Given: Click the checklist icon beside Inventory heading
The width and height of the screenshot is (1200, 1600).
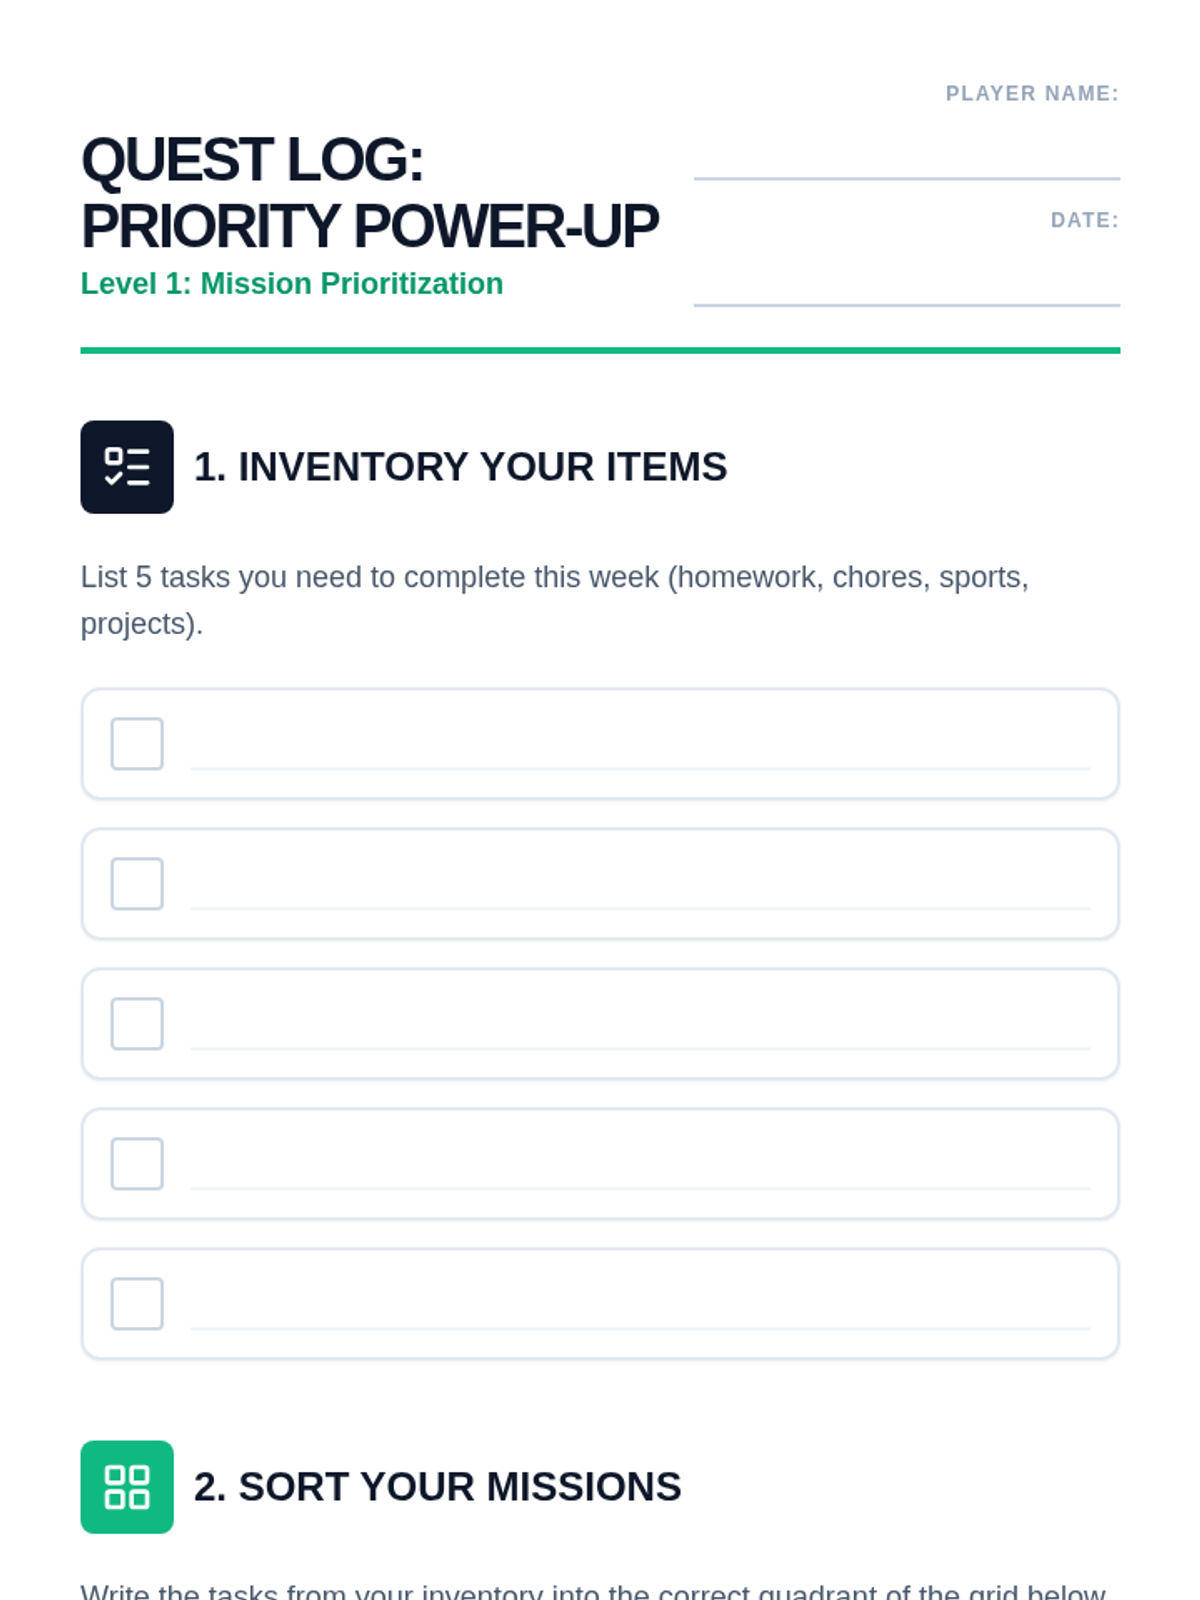Looking at the screenshot, I should pyautogui.click(x=127, y=467).
